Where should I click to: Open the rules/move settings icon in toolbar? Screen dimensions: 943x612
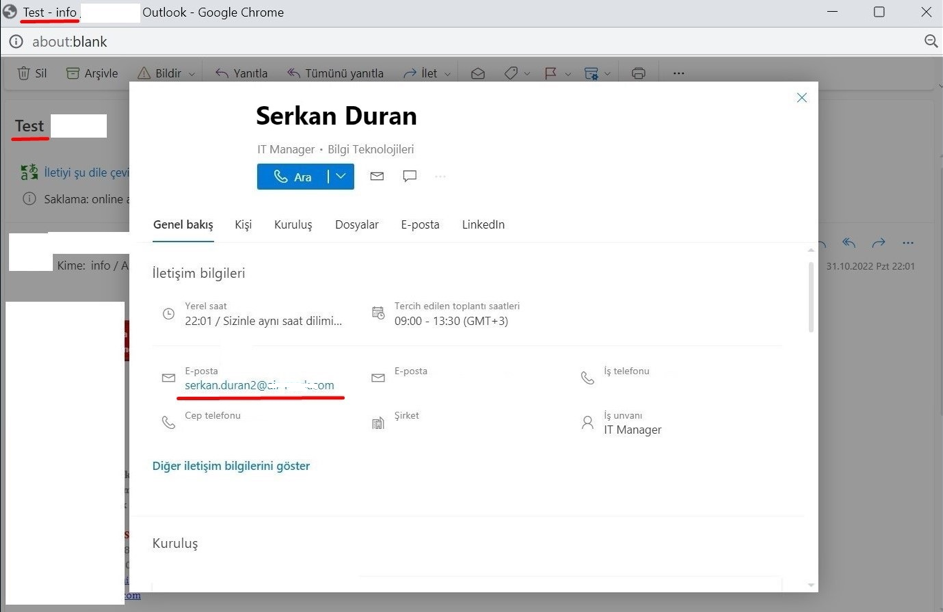(x=591, y=73)
